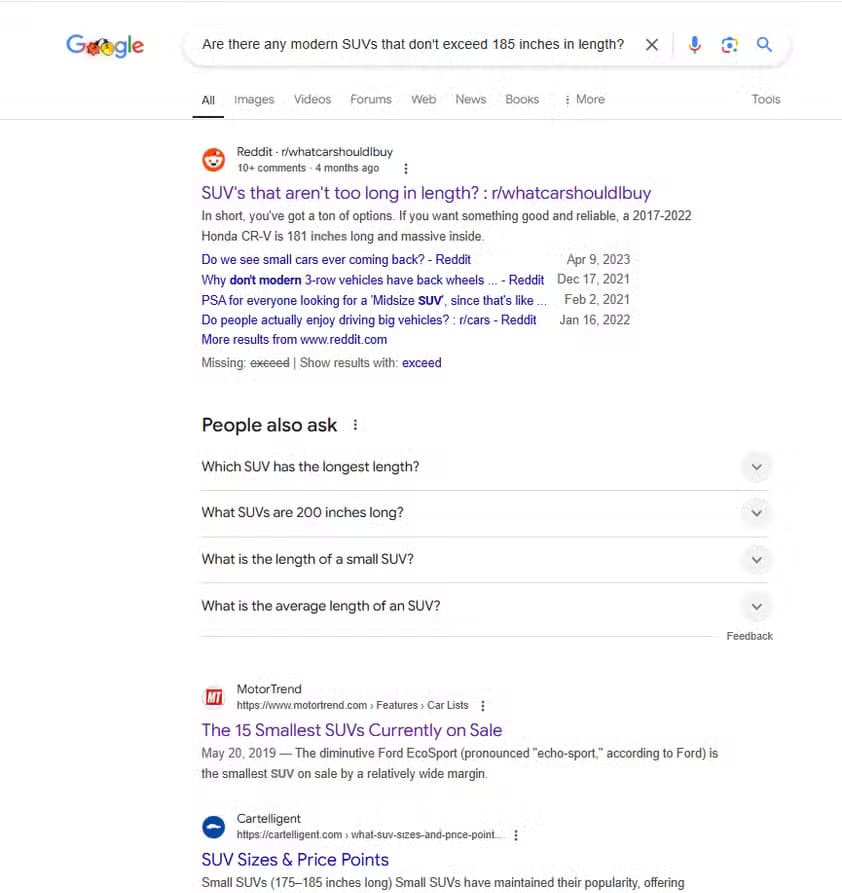Open three-dot menu beside Cartelligent URL
The height and width of the screenshot is (893, 842).
(516, 835)
